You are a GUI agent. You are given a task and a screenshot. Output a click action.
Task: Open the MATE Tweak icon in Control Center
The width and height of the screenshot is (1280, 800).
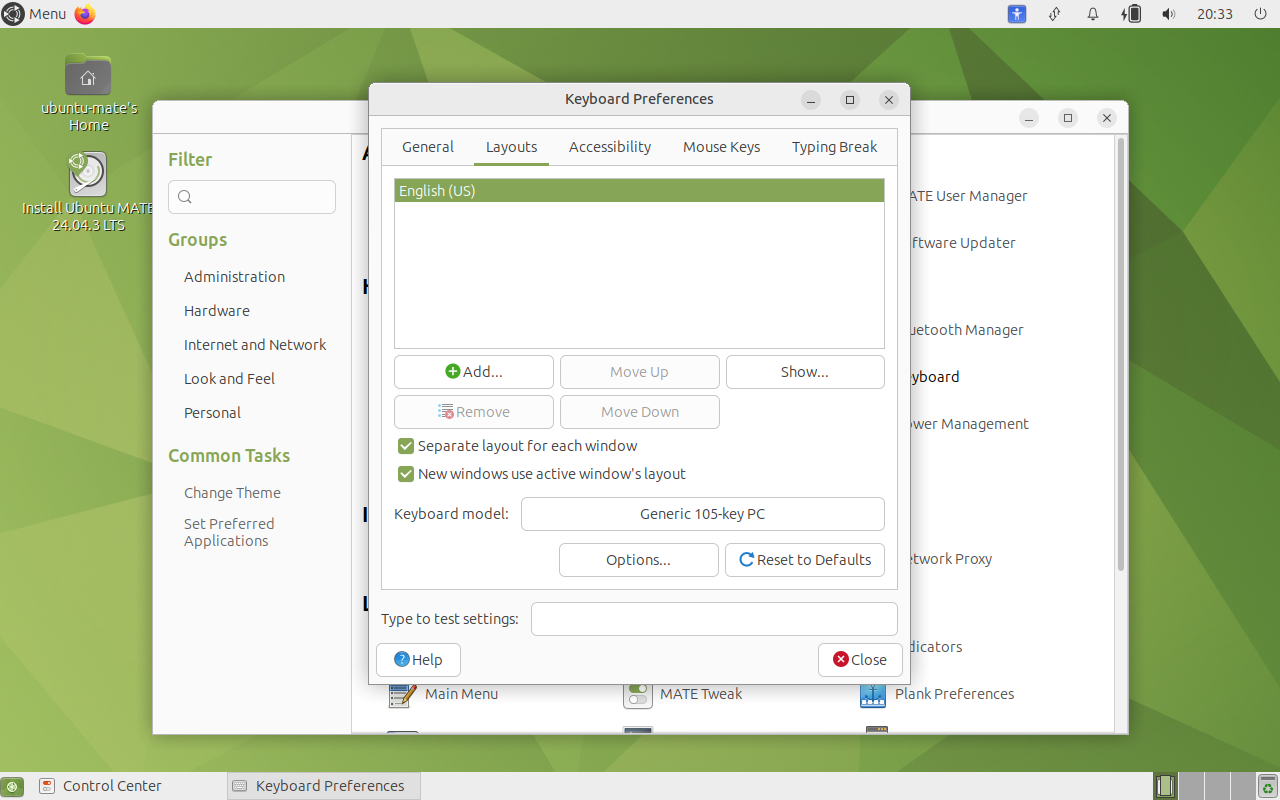[638, 694]
